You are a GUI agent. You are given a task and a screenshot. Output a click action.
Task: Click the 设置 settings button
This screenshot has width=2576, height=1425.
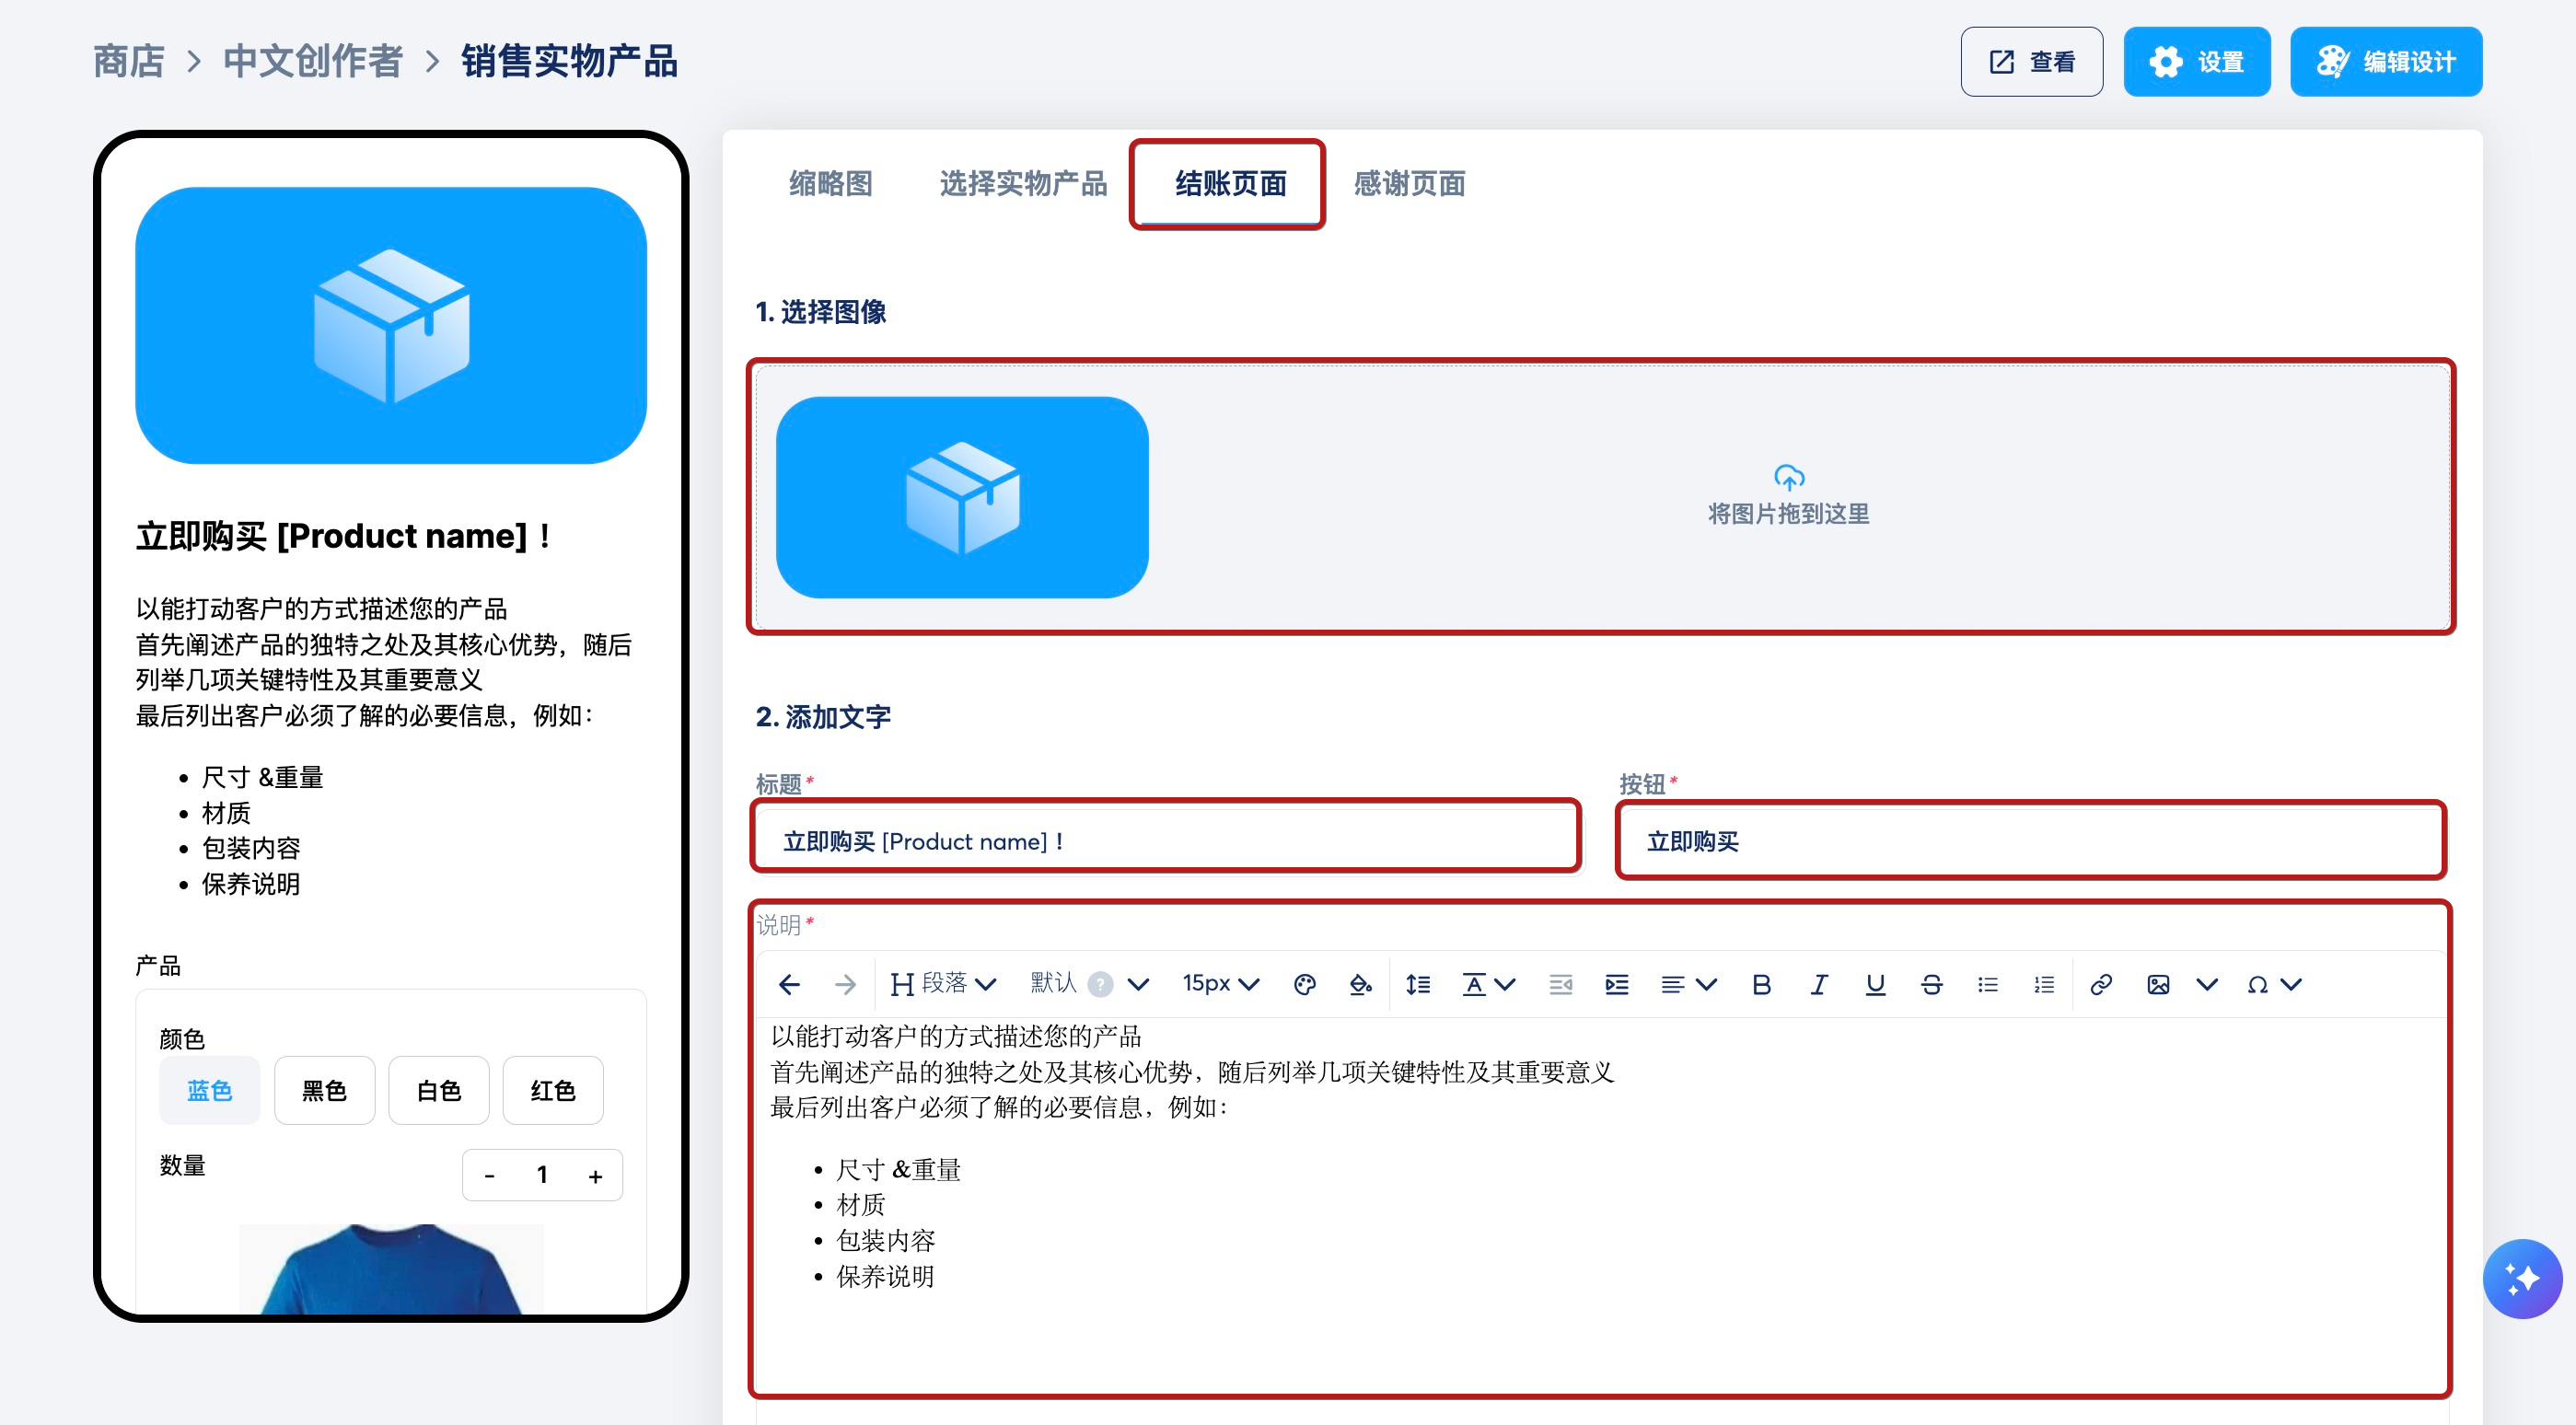point(2196,62)
